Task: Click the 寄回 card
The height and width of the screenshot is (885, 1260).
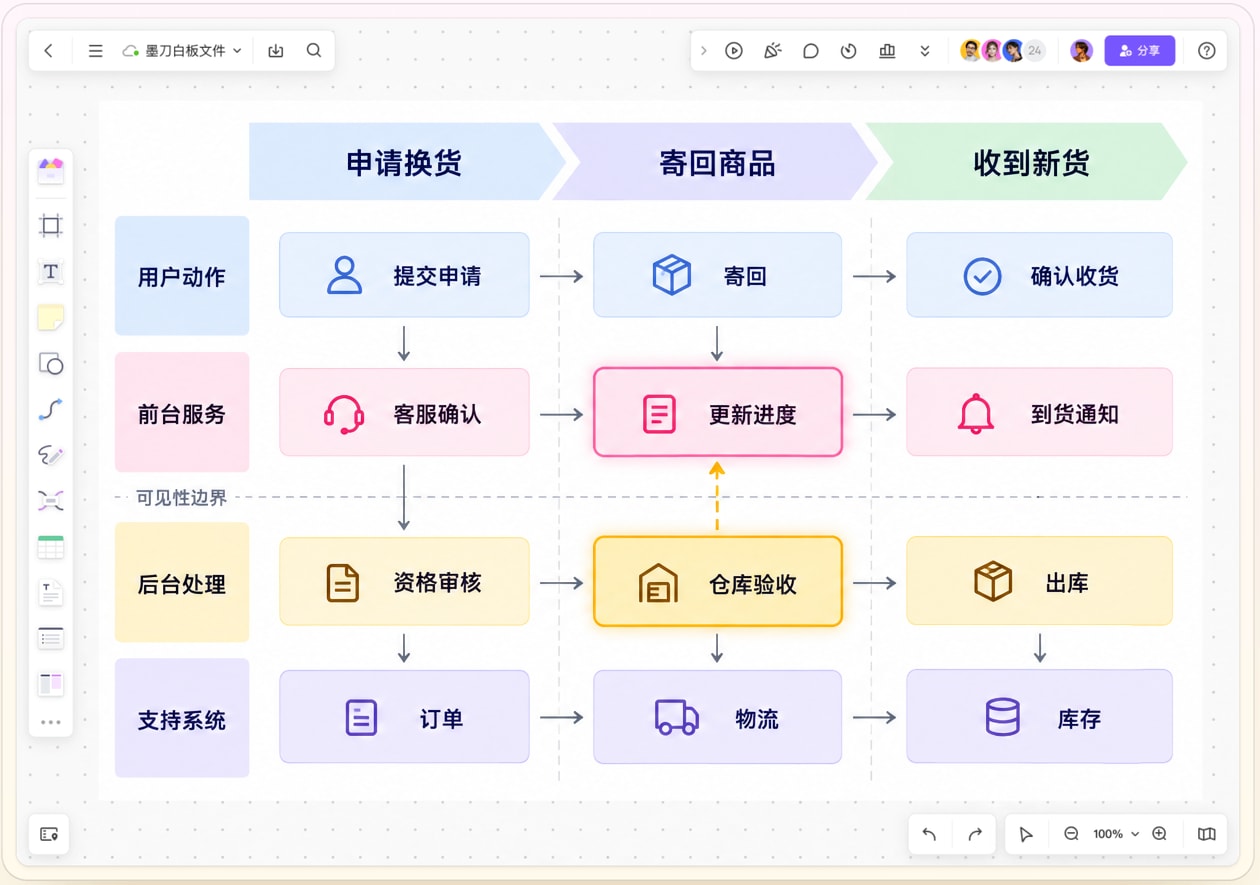Action: (717, 275)
